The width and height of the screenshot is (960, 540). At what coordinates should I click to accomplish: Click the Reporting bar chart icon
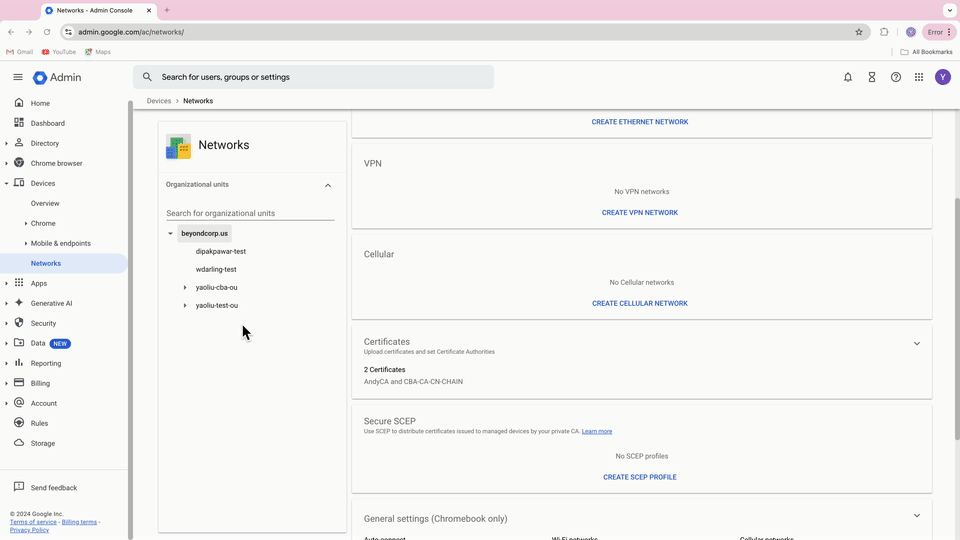tap(19, 362)
